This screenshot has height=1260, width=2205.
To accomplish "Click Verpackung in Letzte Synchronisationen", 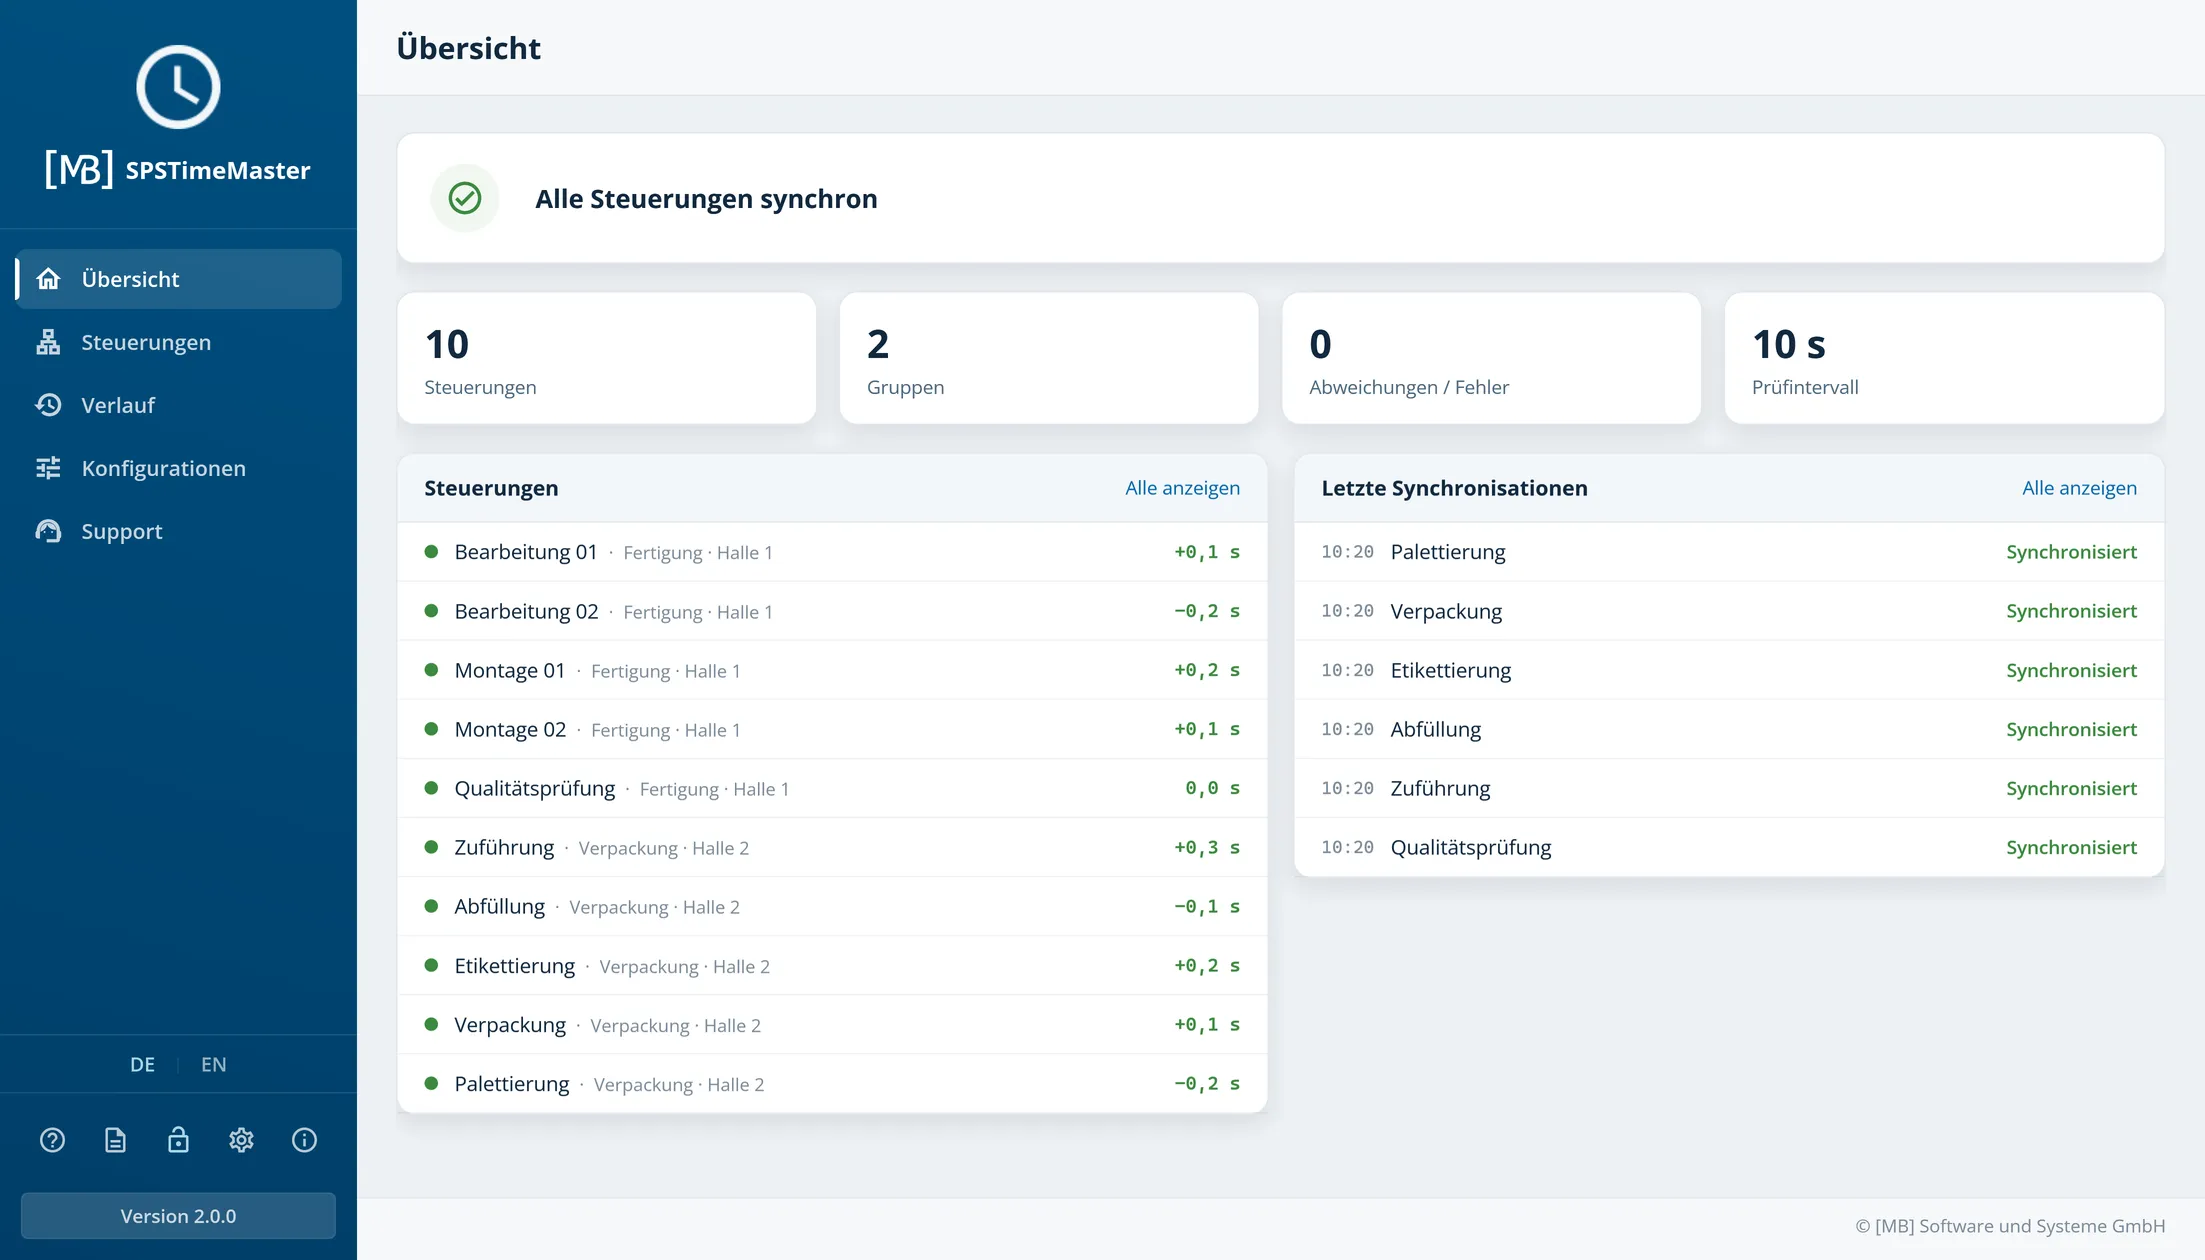I will coord(1729,611).
